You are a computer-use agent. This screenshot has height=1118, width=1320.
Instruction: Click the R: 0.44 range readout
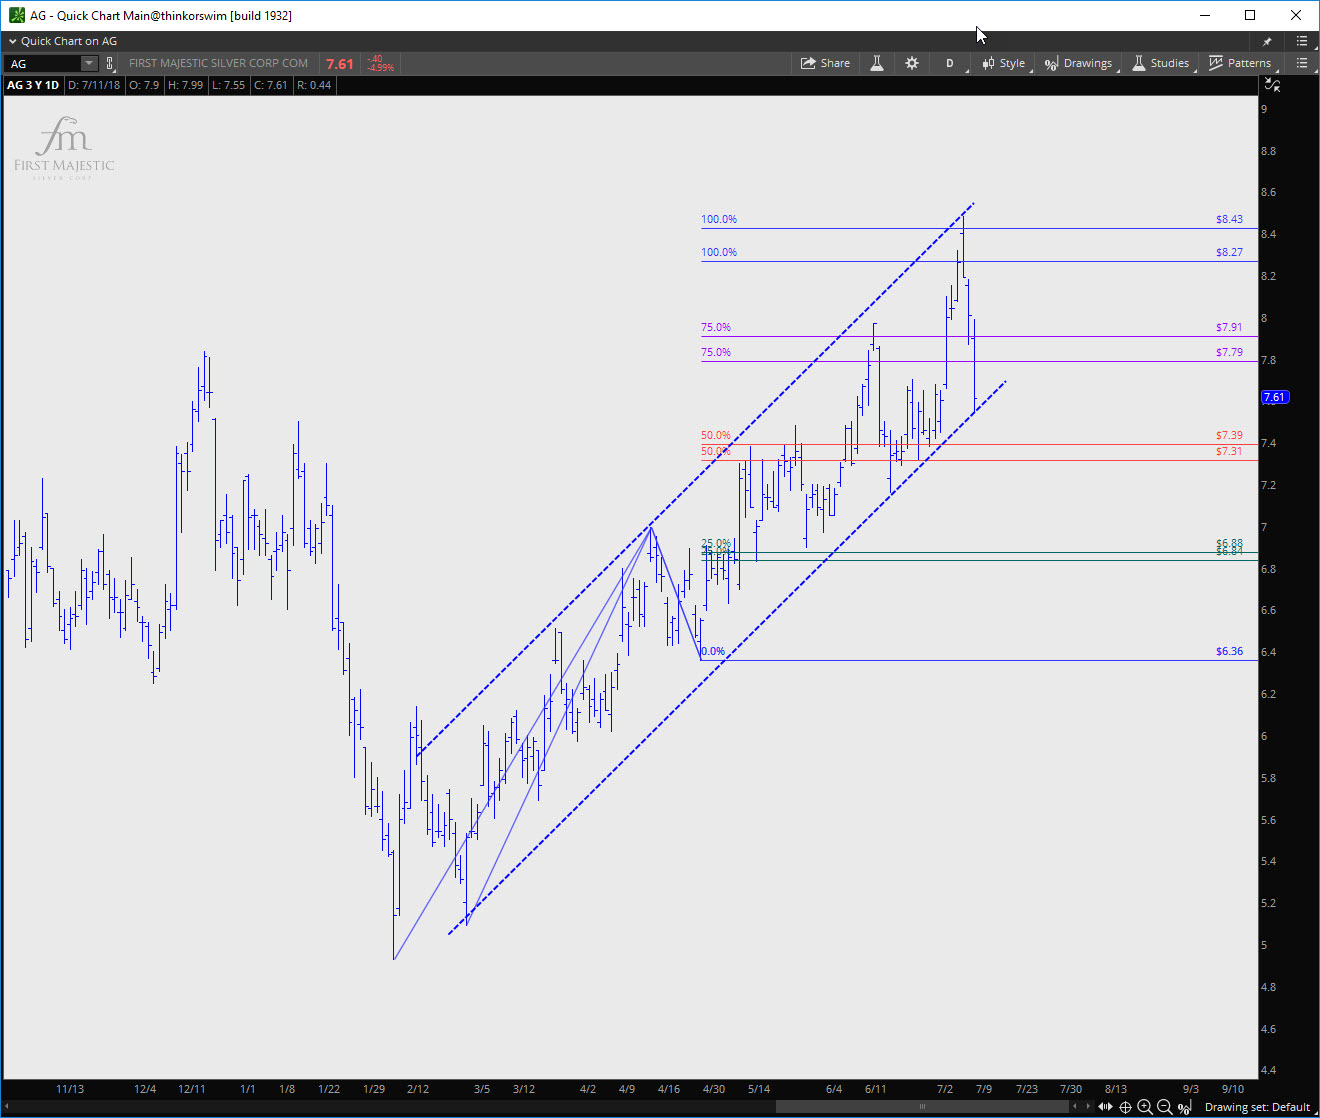pos(314,85)
